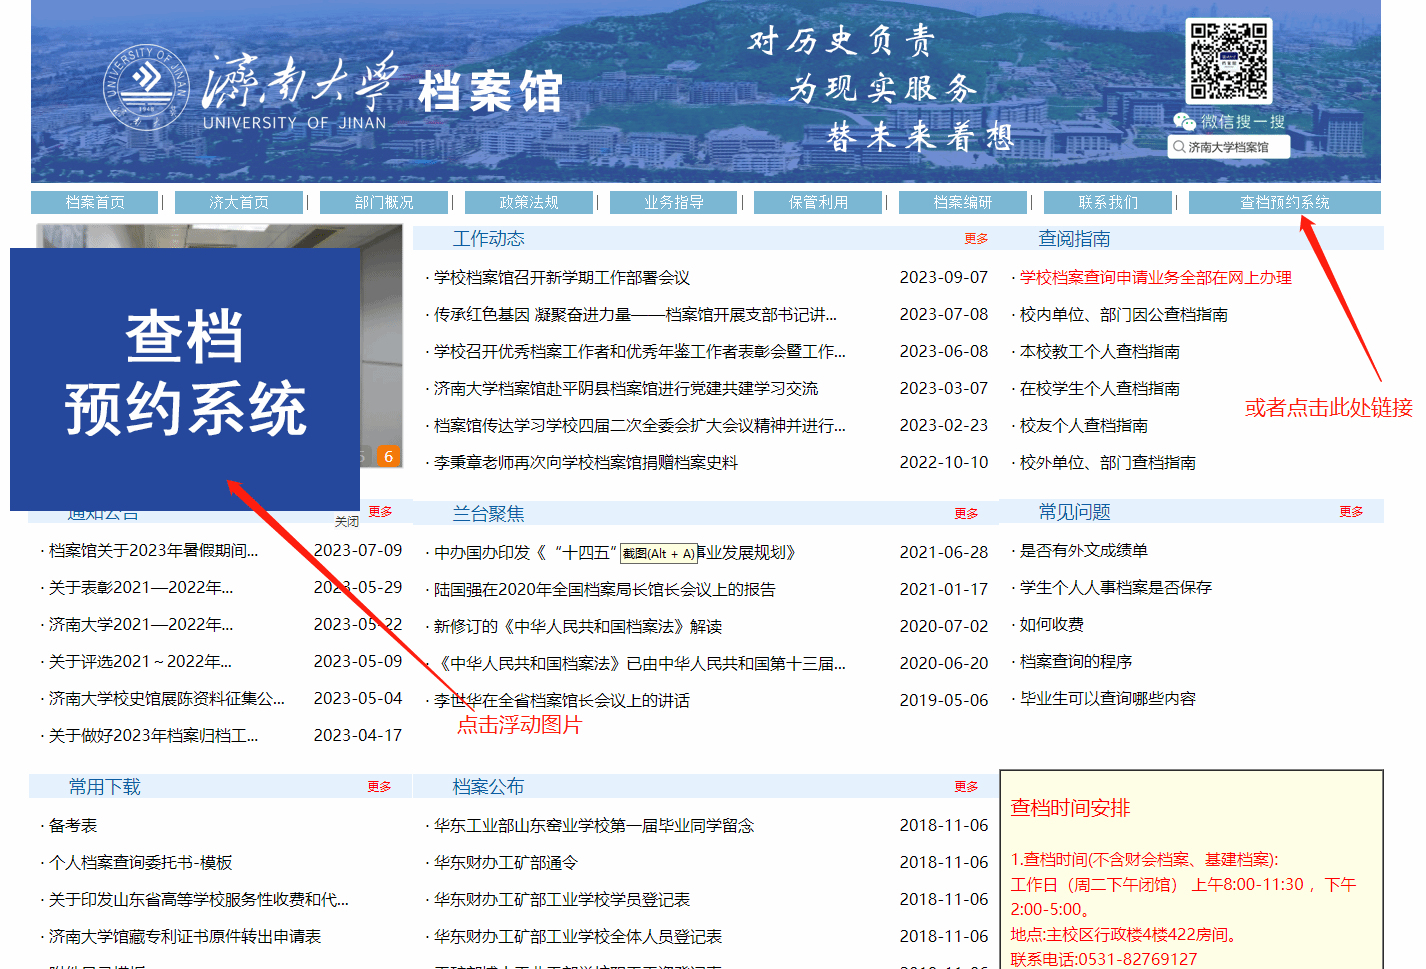
Task: Open guide 本校教工个人查档指南
Action: coord(1100,351)
